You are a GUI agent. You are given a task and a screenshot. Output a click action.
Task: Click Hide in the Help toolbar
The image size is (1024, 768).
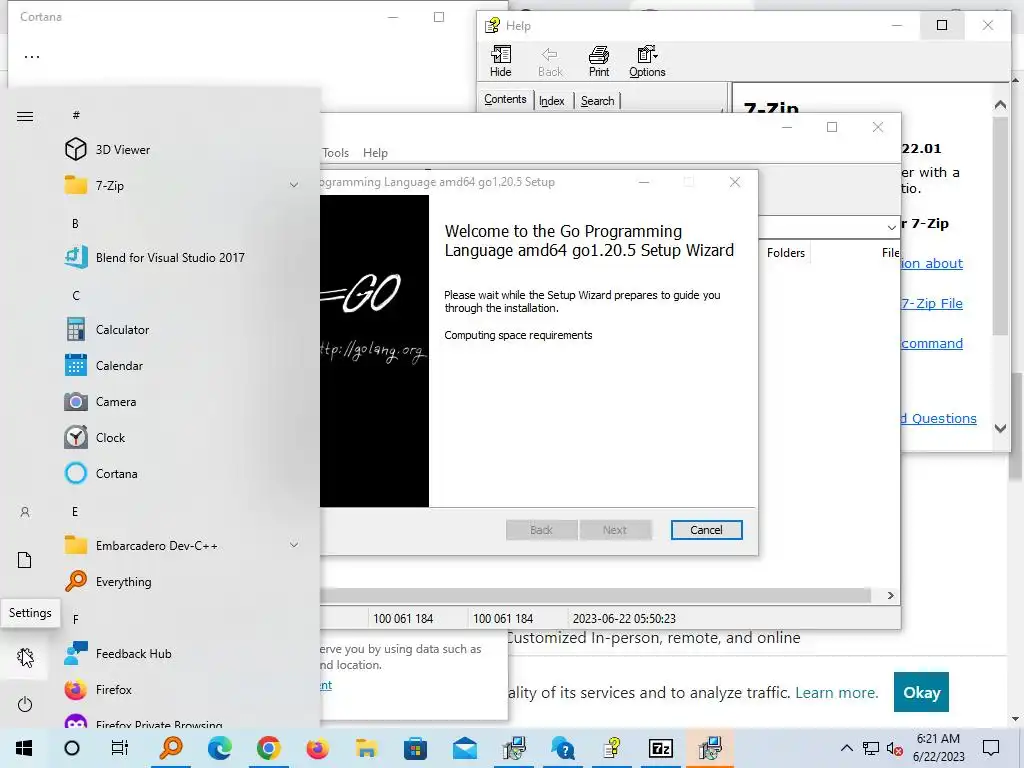(501, 61)
